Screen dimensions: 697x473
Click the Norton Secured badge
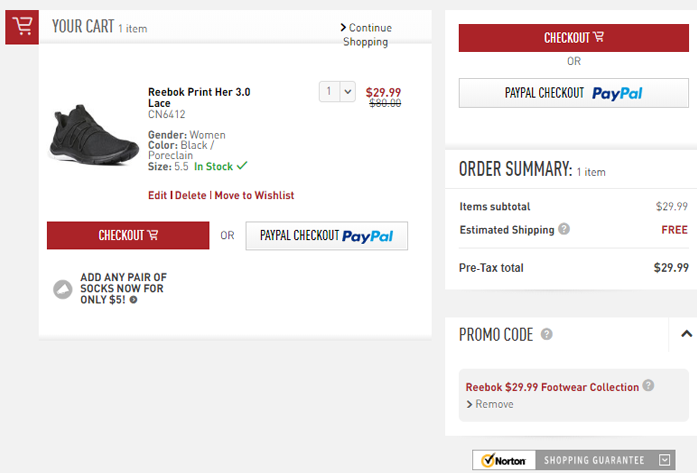pos(505,460)
